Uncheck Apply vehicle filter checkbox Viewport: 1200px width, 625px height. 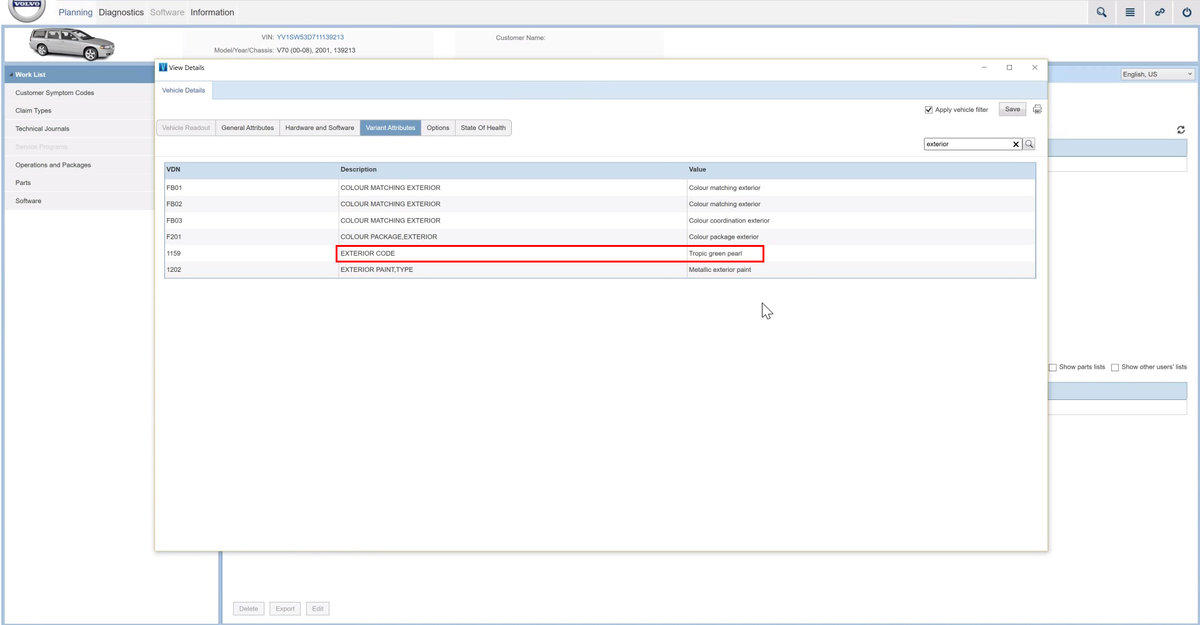pos(929,109)
